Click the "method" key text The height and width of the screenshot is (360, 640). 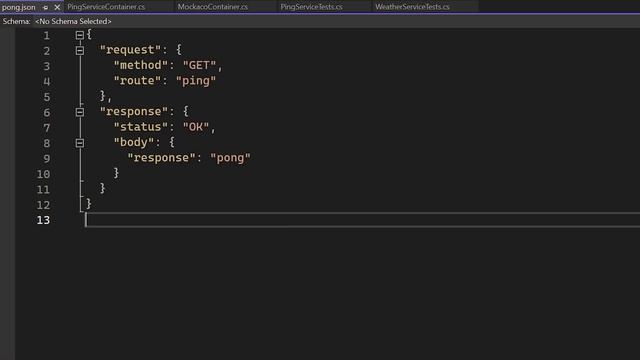(141, 65)
